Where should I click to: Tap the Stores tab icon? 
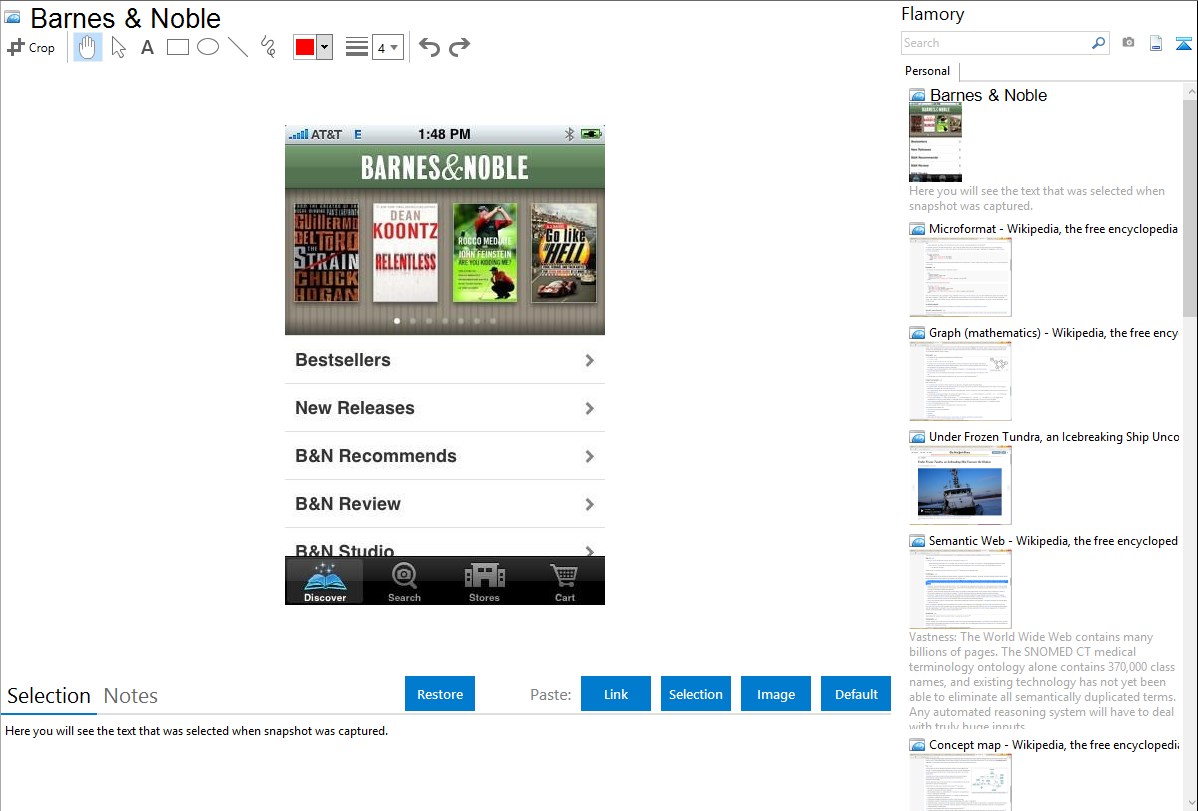click(x=484, y=582)
